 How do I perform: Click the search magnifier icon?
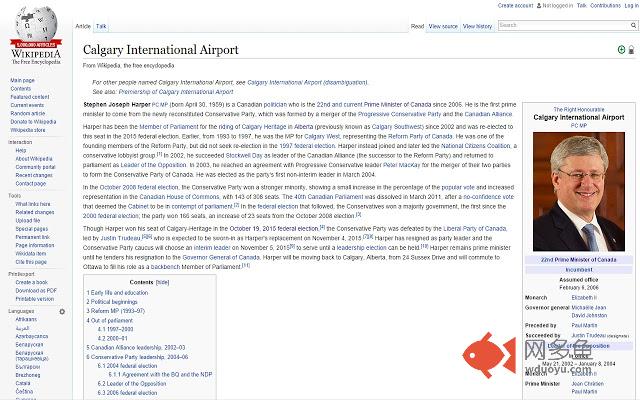pyautogui.click(x=633, y=25)
